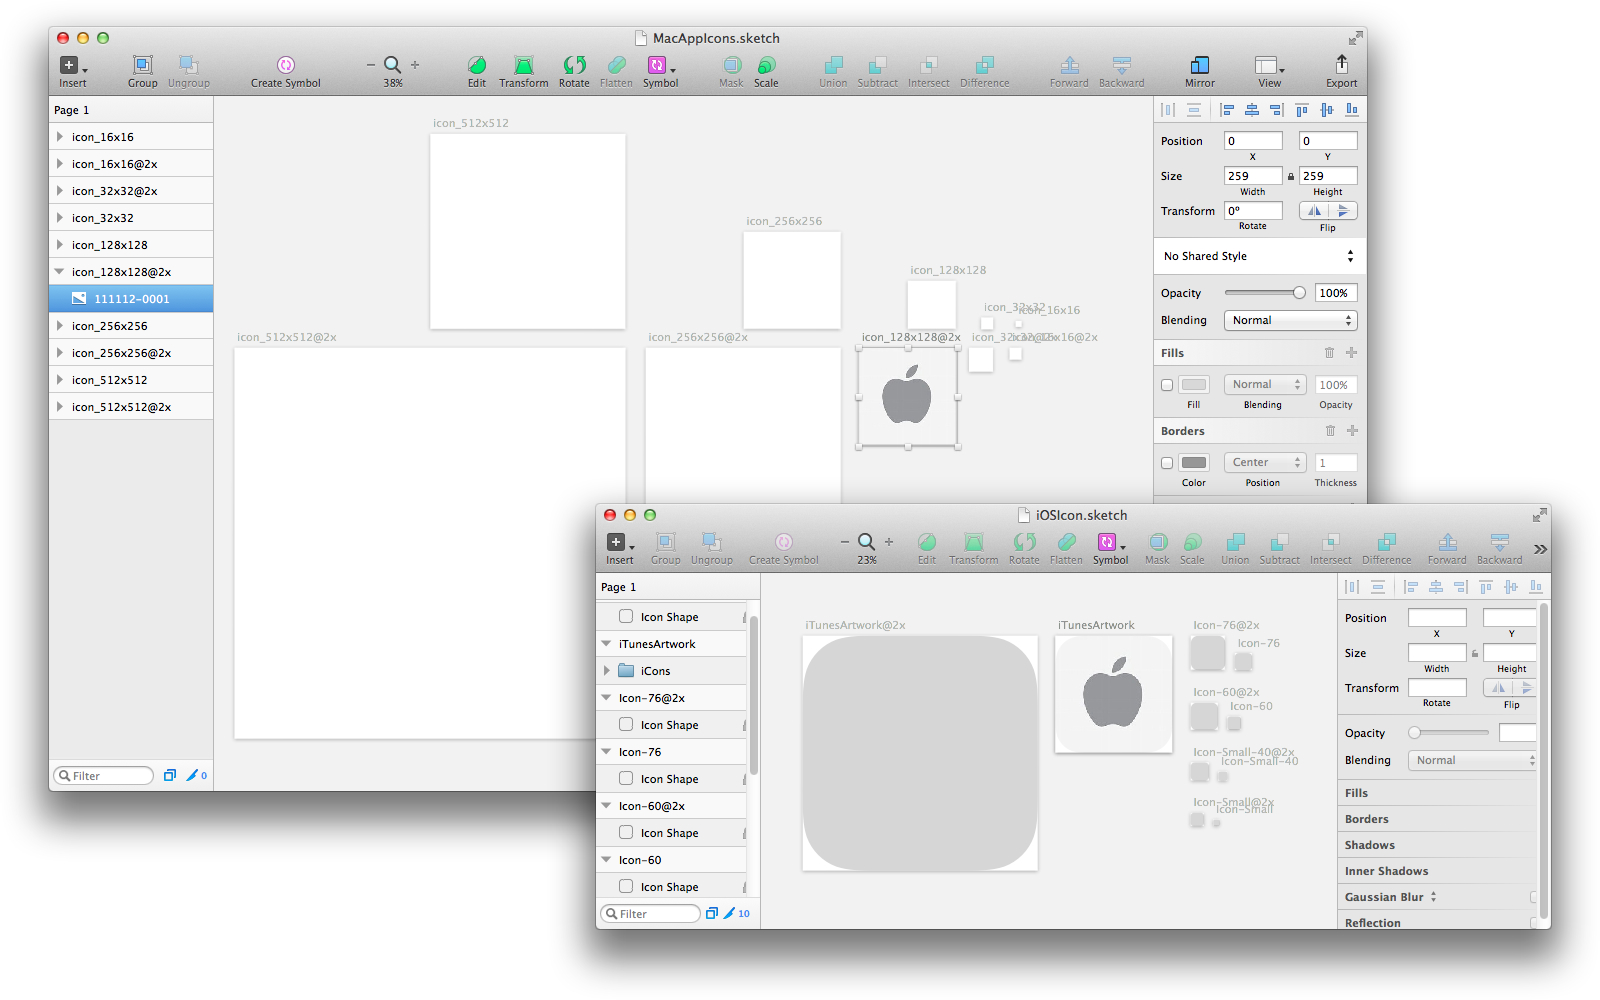Click the Rotate field in MacAppIcons inspector

click(x=1253, y=211)
